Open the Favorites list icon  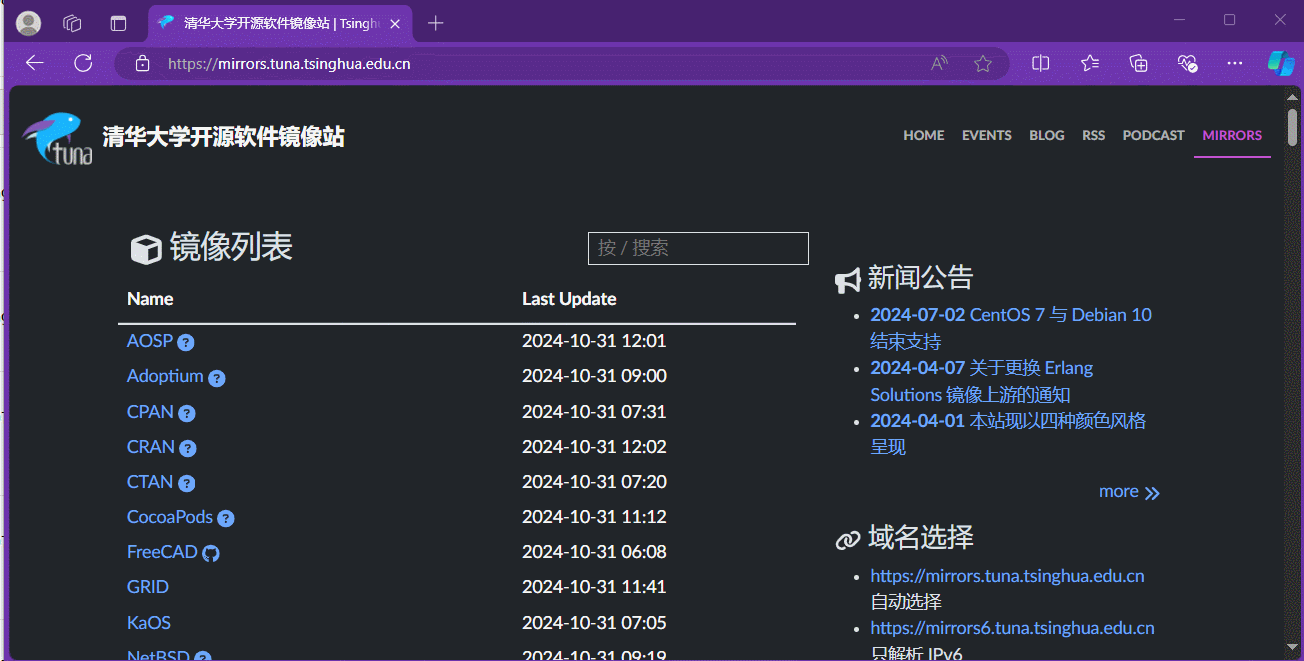pos(1090,63)
